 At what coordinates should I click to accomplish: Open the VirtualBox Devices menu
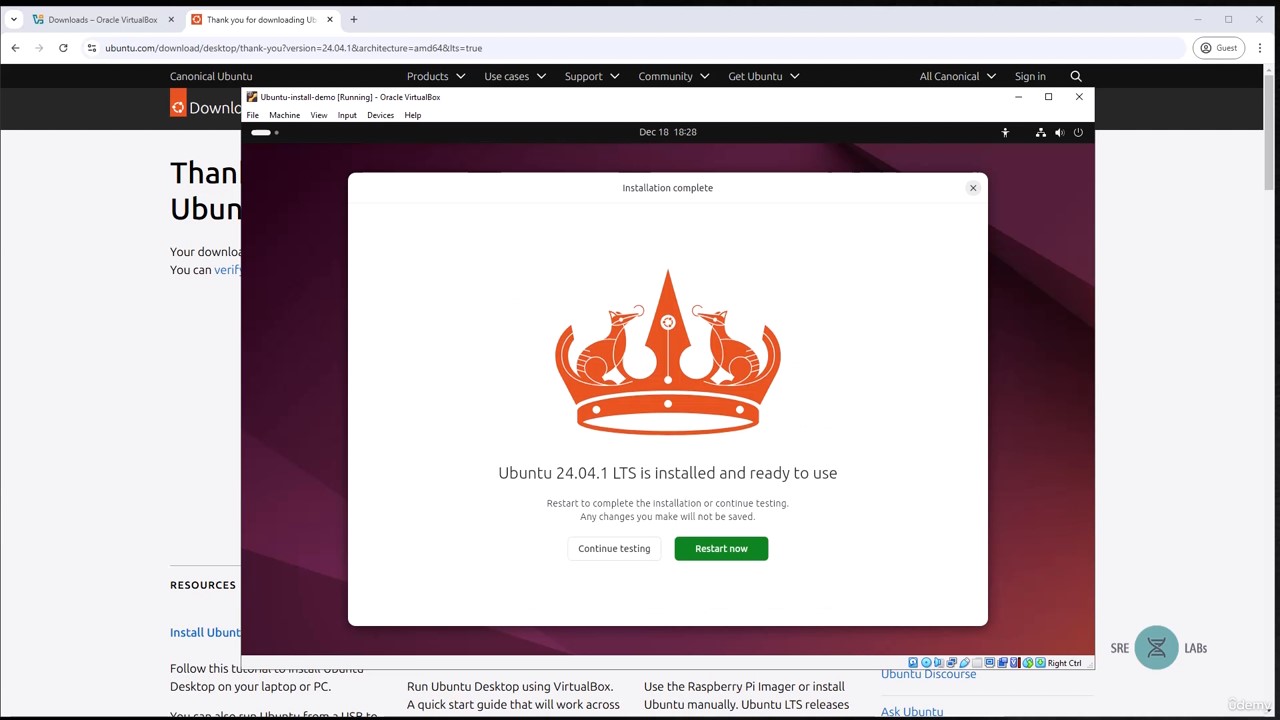pyautogui.click(x=380, y=115)
